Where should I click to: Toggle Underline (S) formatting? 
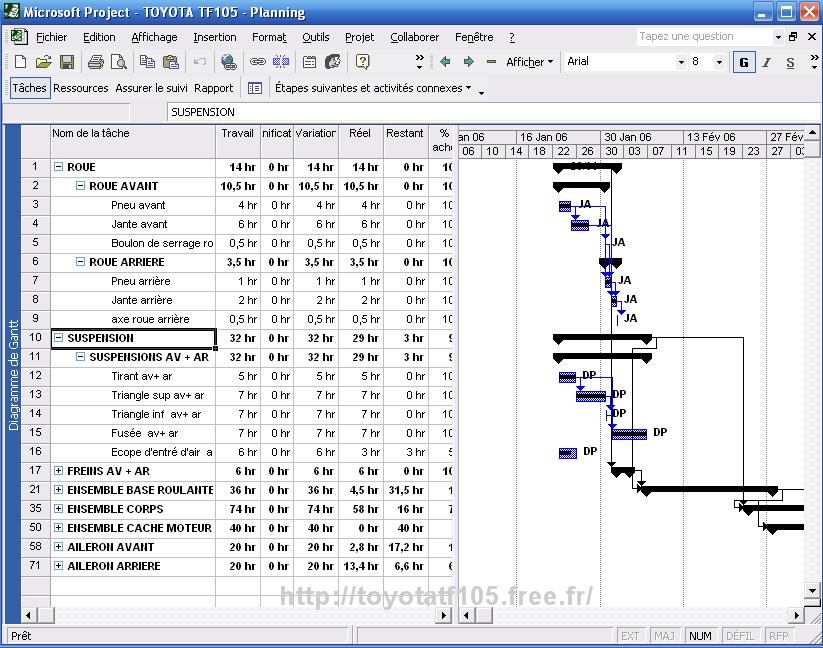pyautogui.click(x=790, y=62)
